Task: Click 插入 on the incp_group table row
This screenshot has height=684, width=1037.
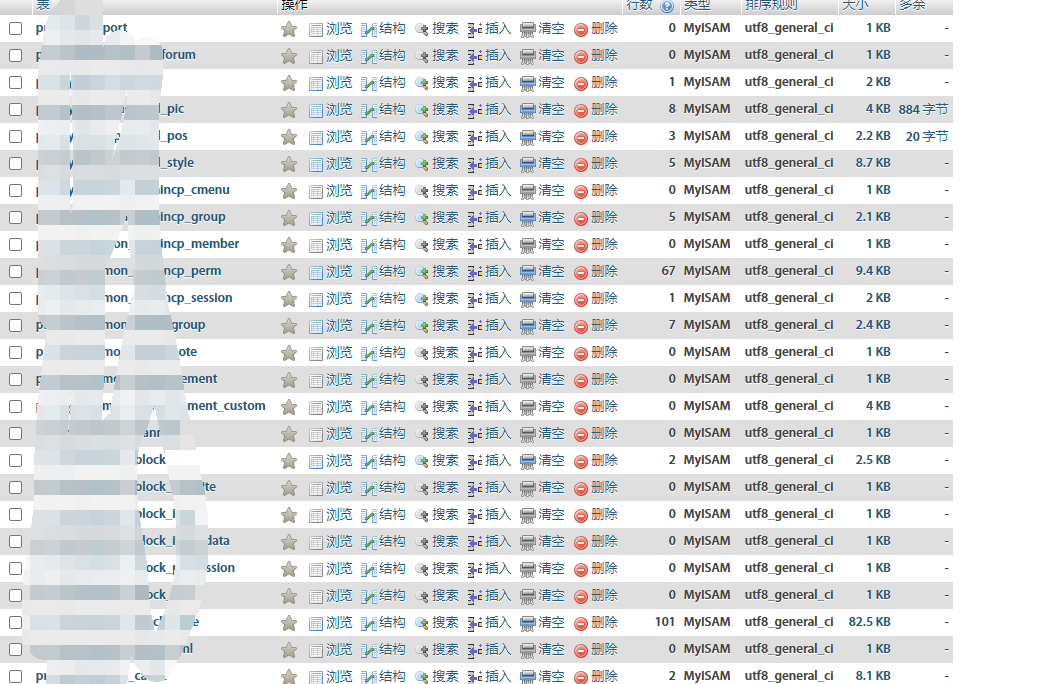Action: (489, 217)
